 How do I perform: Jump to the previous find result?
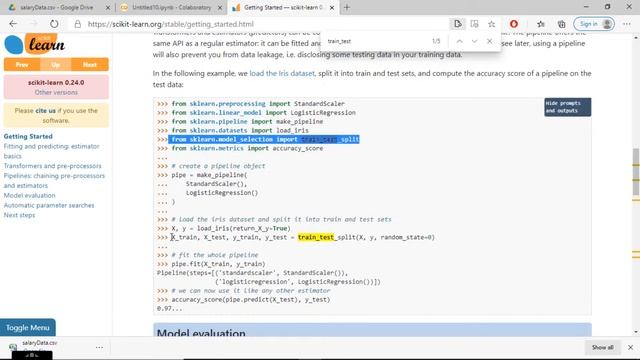click(460, 41)
